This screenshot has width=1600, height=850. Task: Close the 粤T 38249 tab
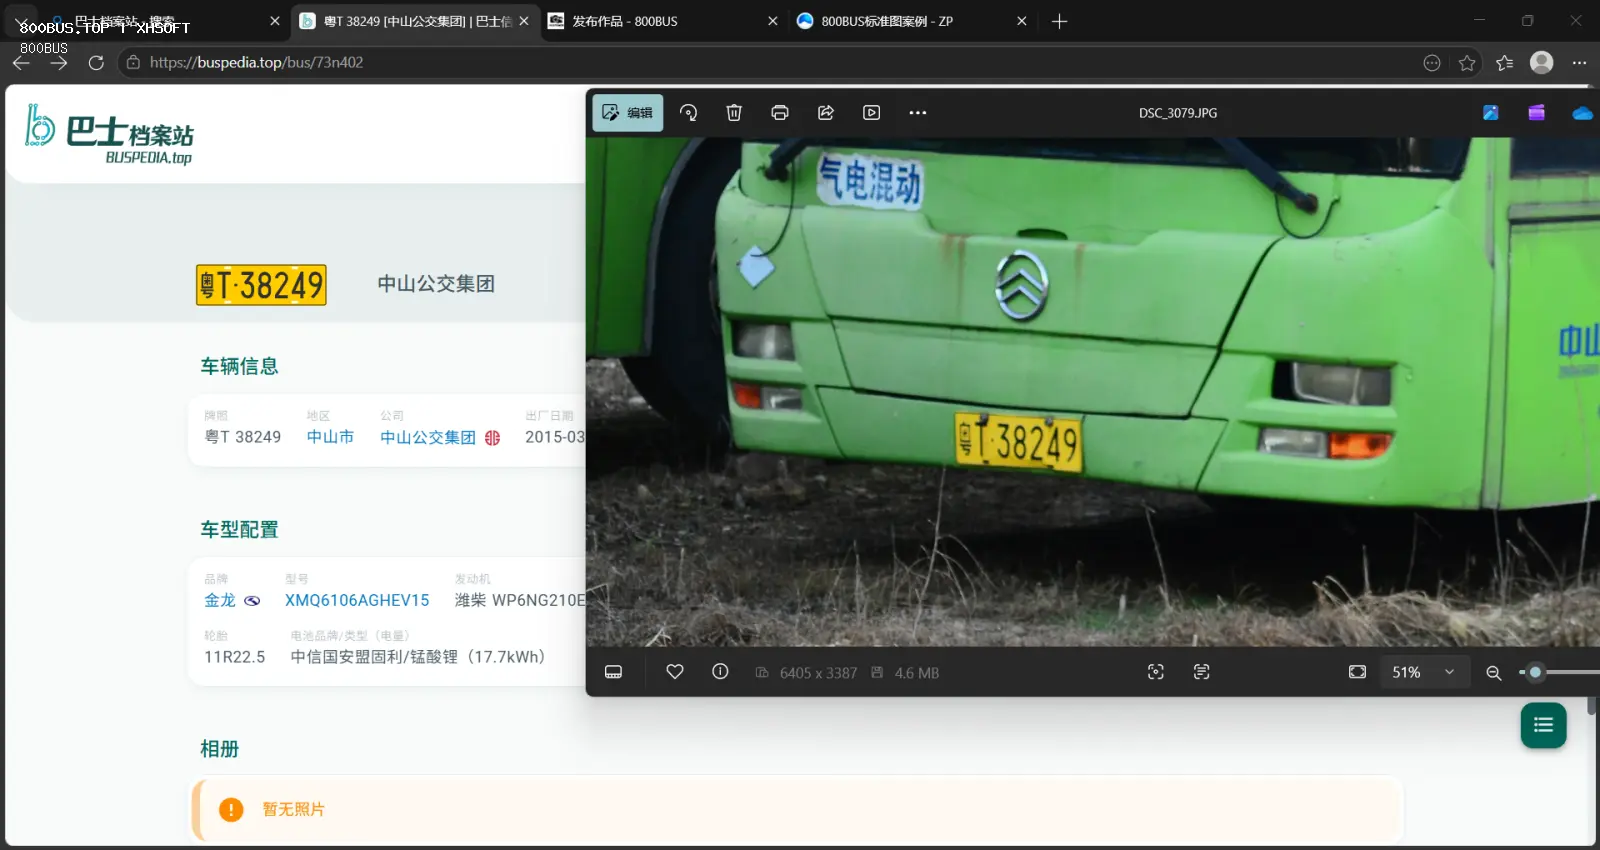point(524,21)
